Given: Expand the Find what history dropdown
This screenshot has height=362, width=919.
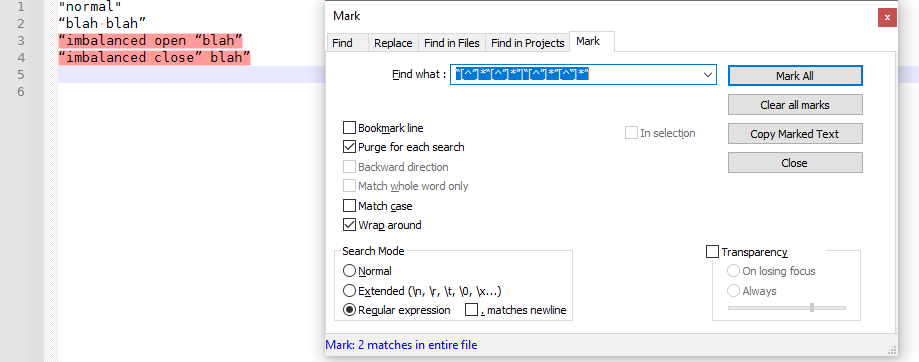Looking at the screenshot, I should (x=709, y=75).
